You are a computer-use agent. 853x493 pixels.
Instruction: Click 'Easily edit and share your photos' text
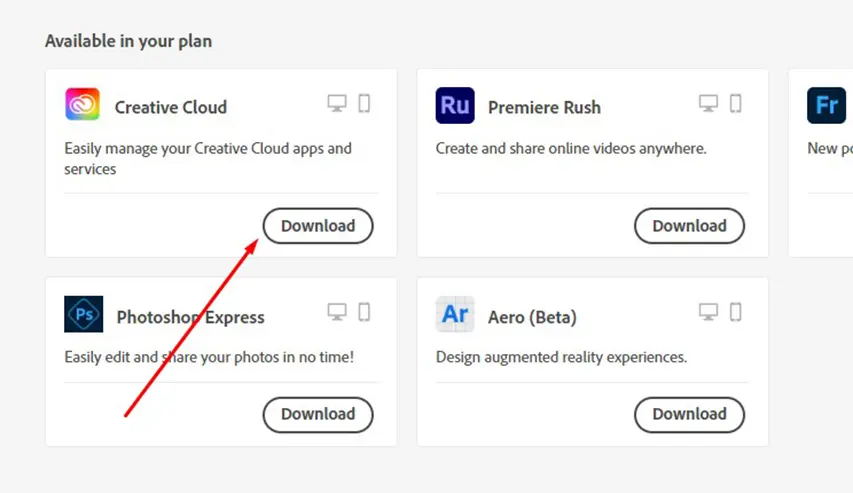coord(209,357)
